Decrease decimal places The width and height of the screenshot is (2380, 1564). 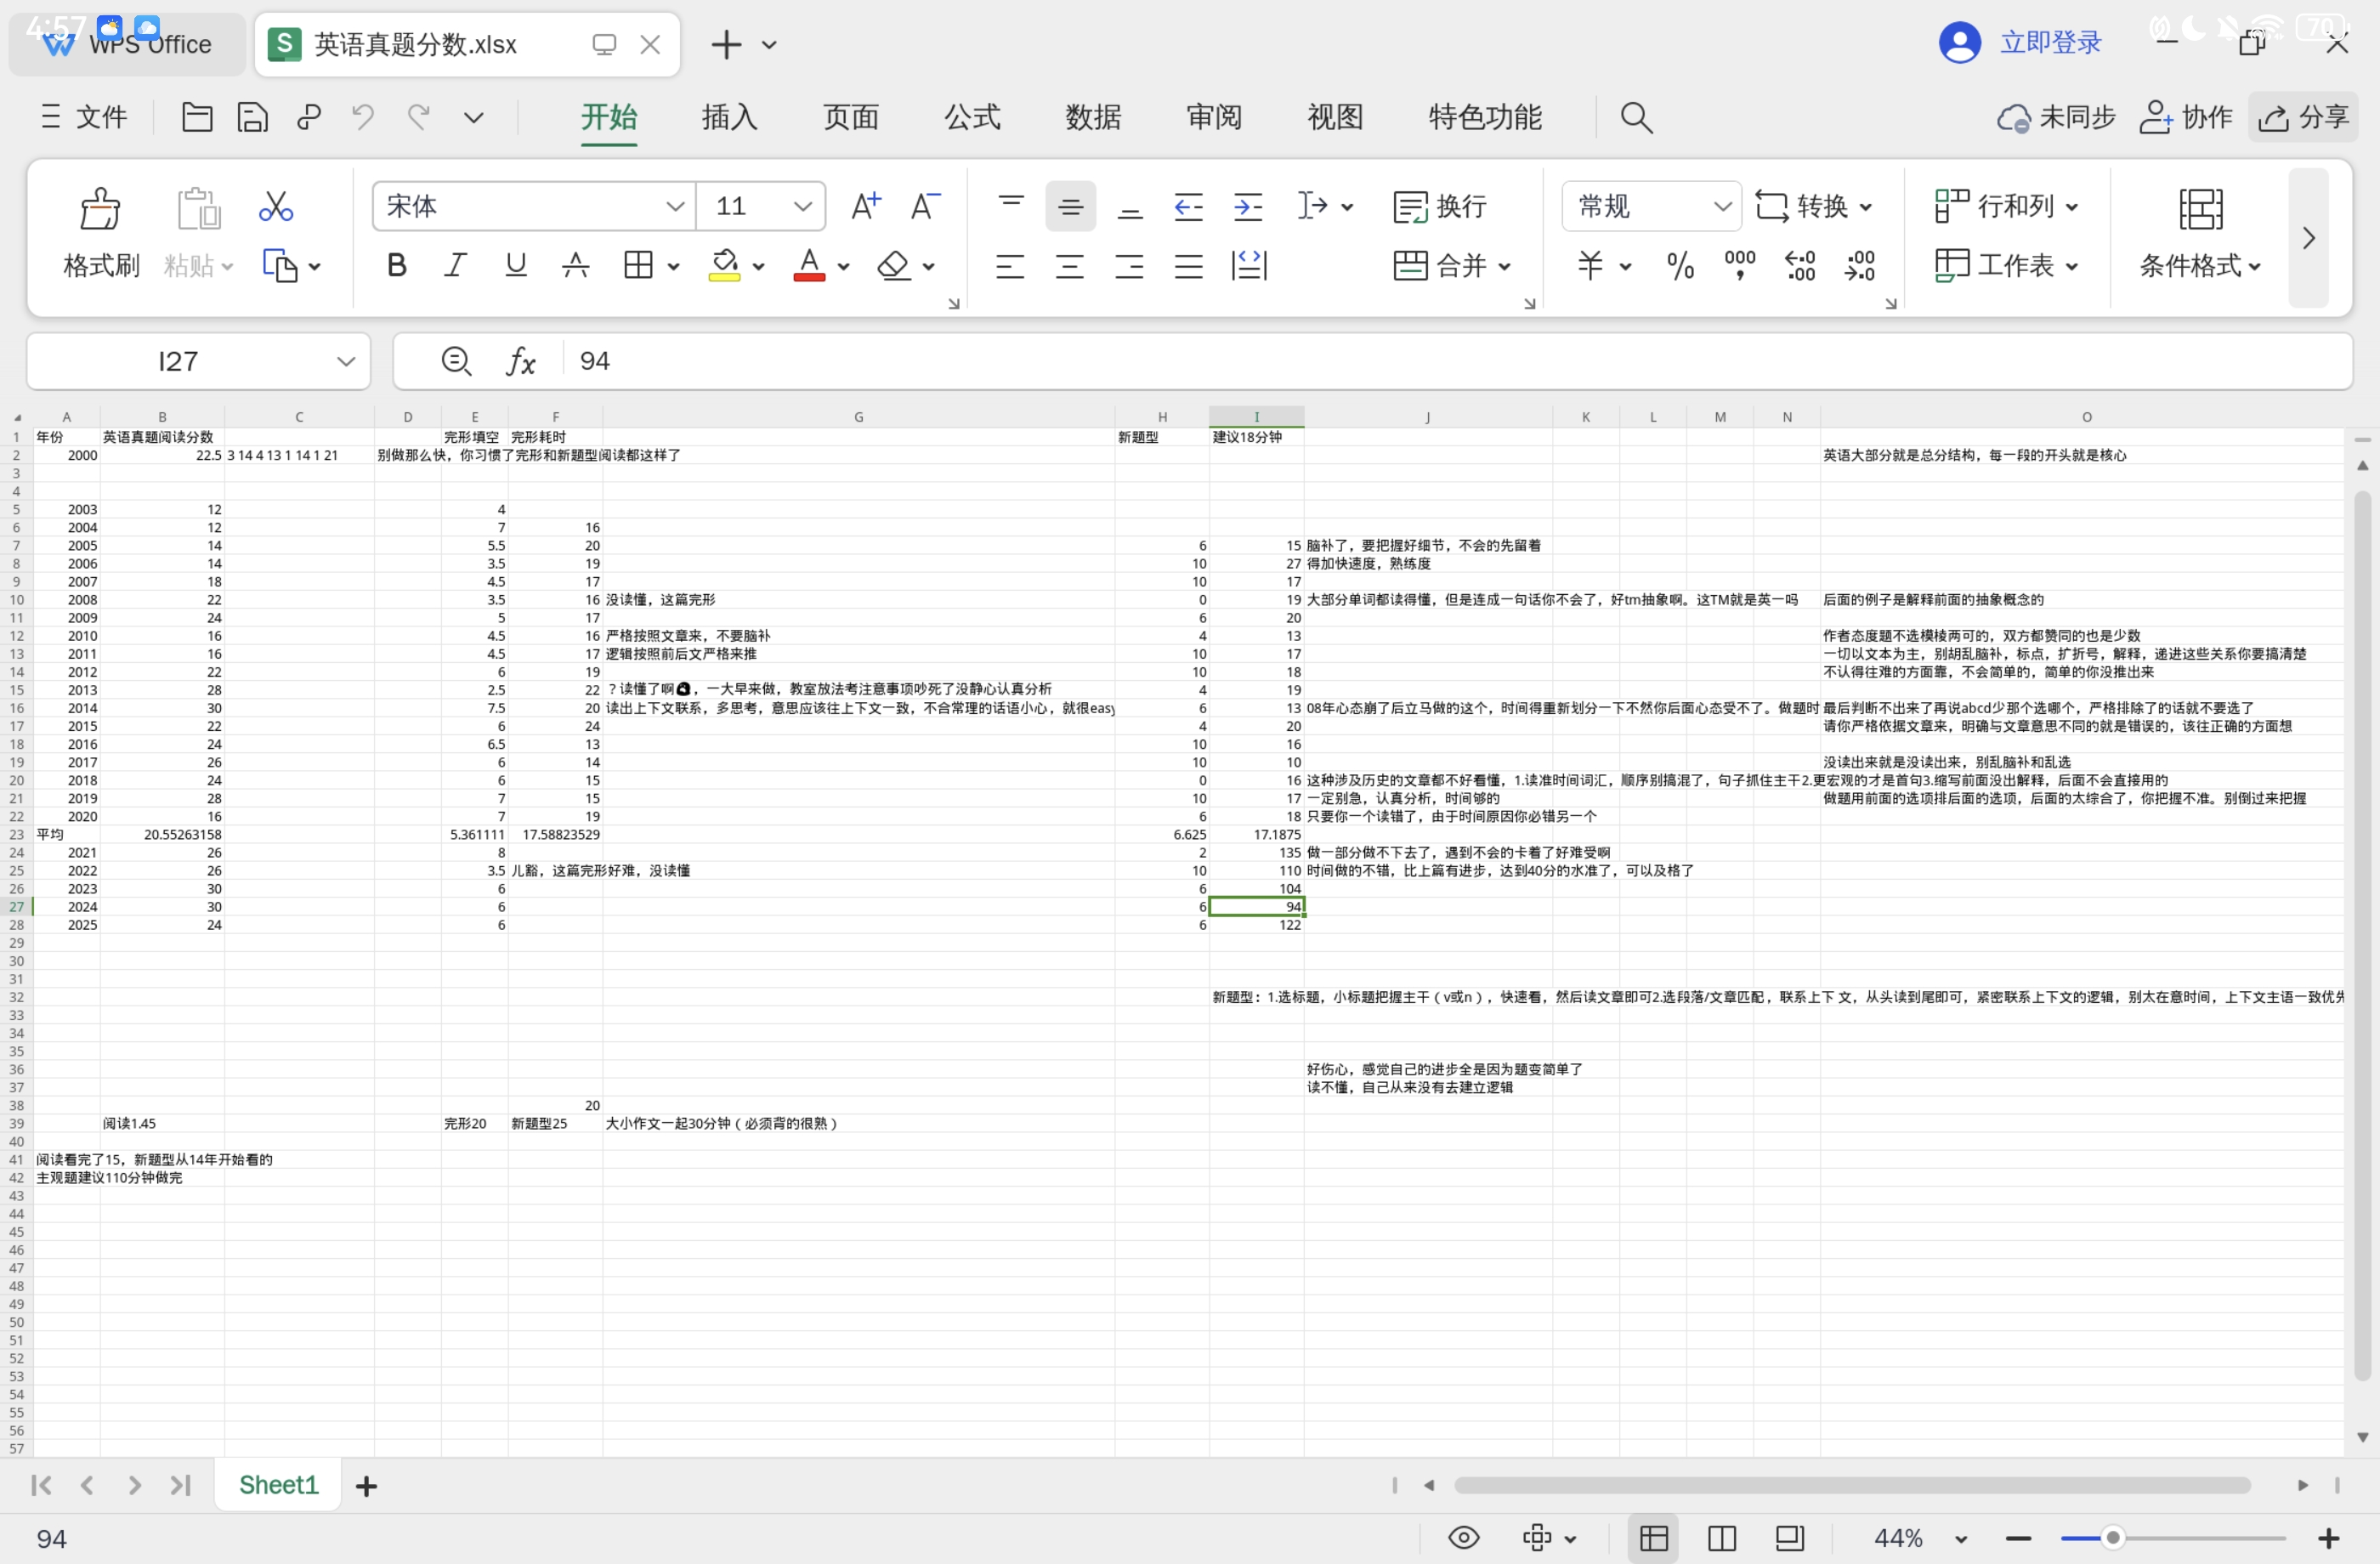(x=1860, y=265)
